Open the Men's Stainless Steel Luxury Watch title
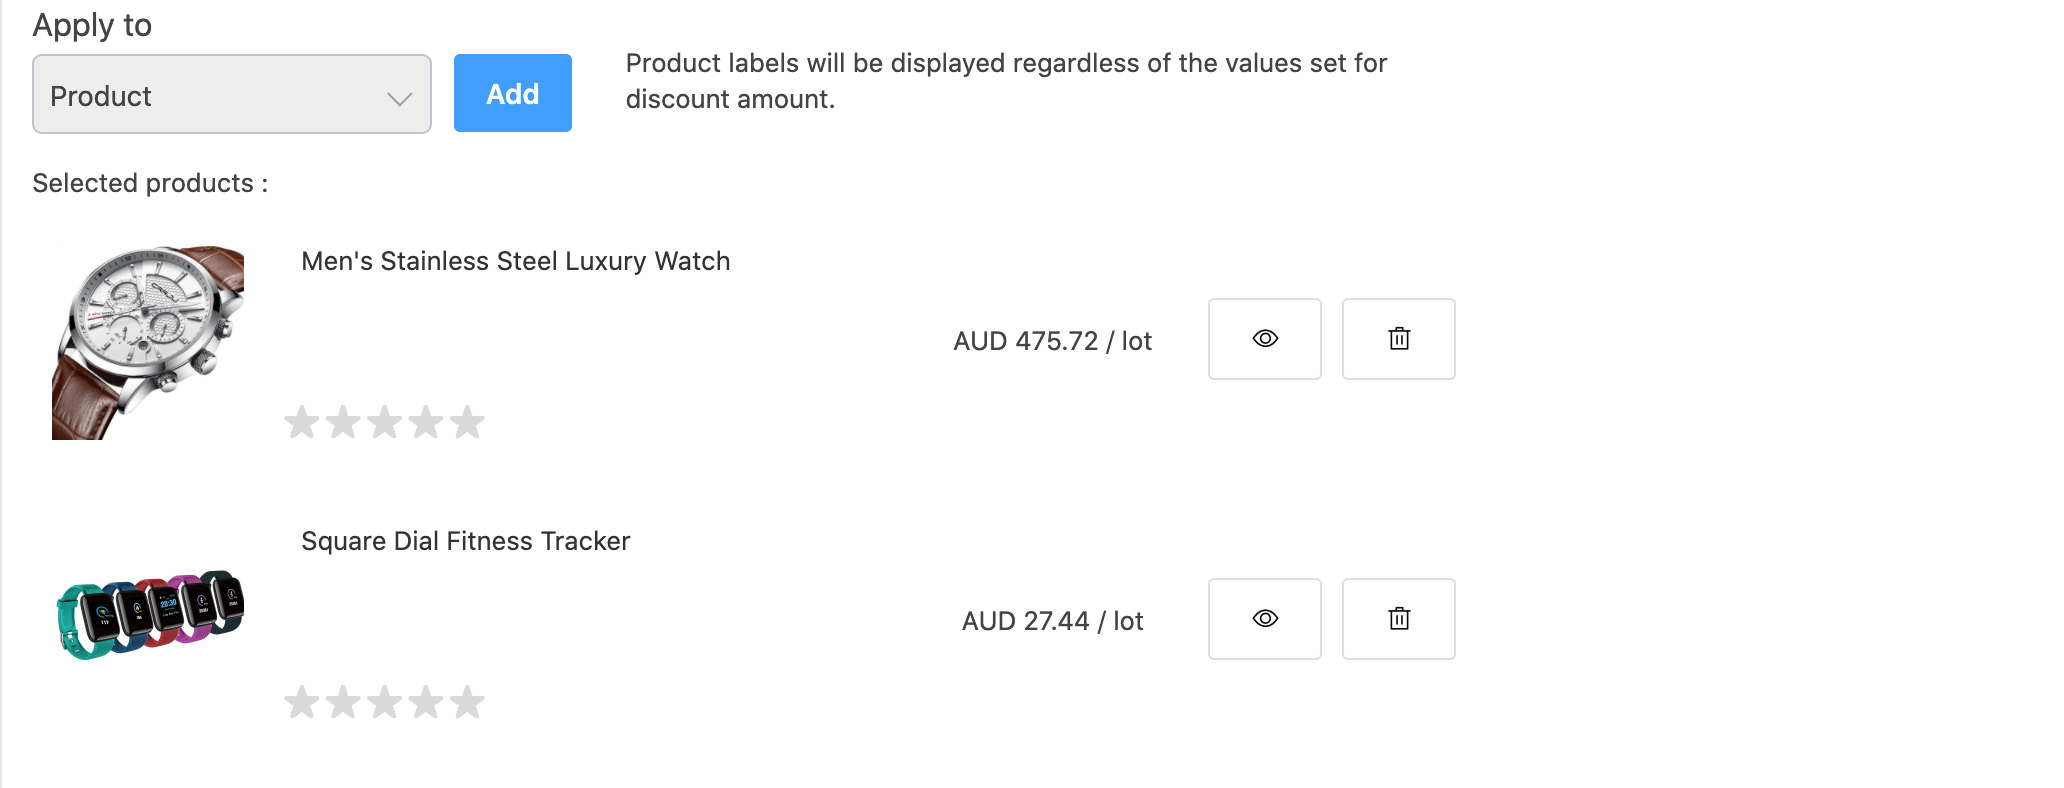The image size is (2064, 788). tap(515, 261)
